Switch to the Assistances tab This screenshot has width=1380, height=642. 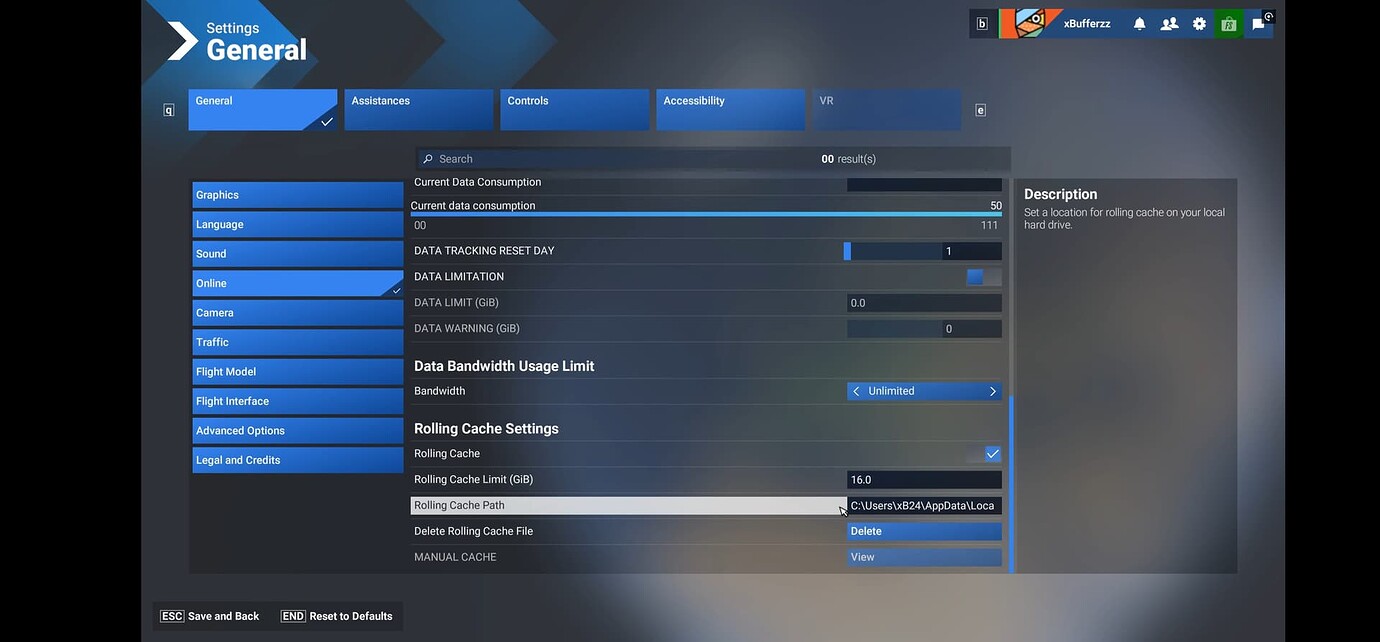coord(418,109)
